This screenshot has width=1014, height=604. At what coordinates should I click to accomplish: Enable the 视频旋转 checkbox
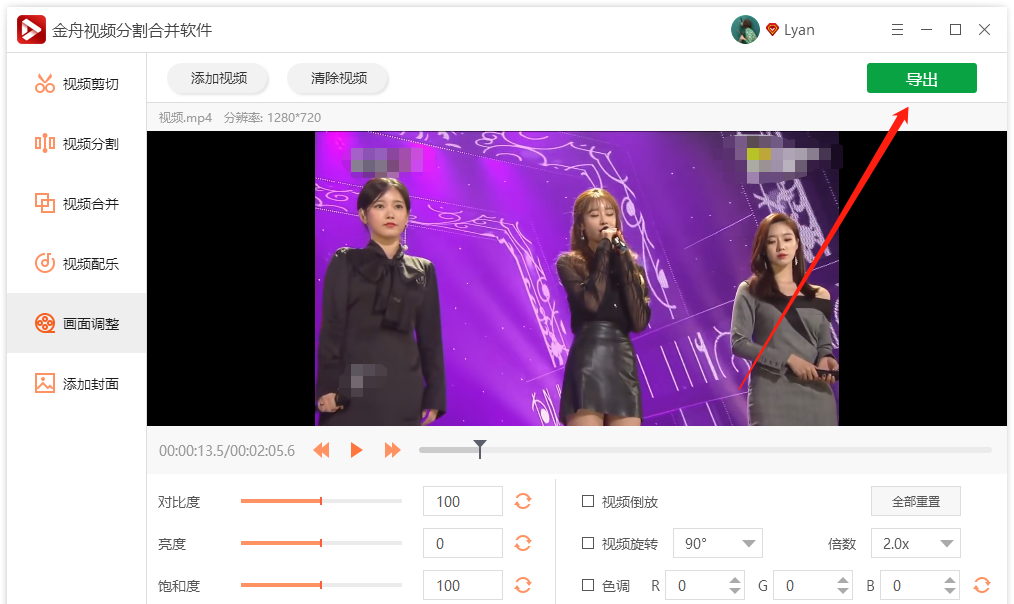pyautogui.click(x=588, y=543)
